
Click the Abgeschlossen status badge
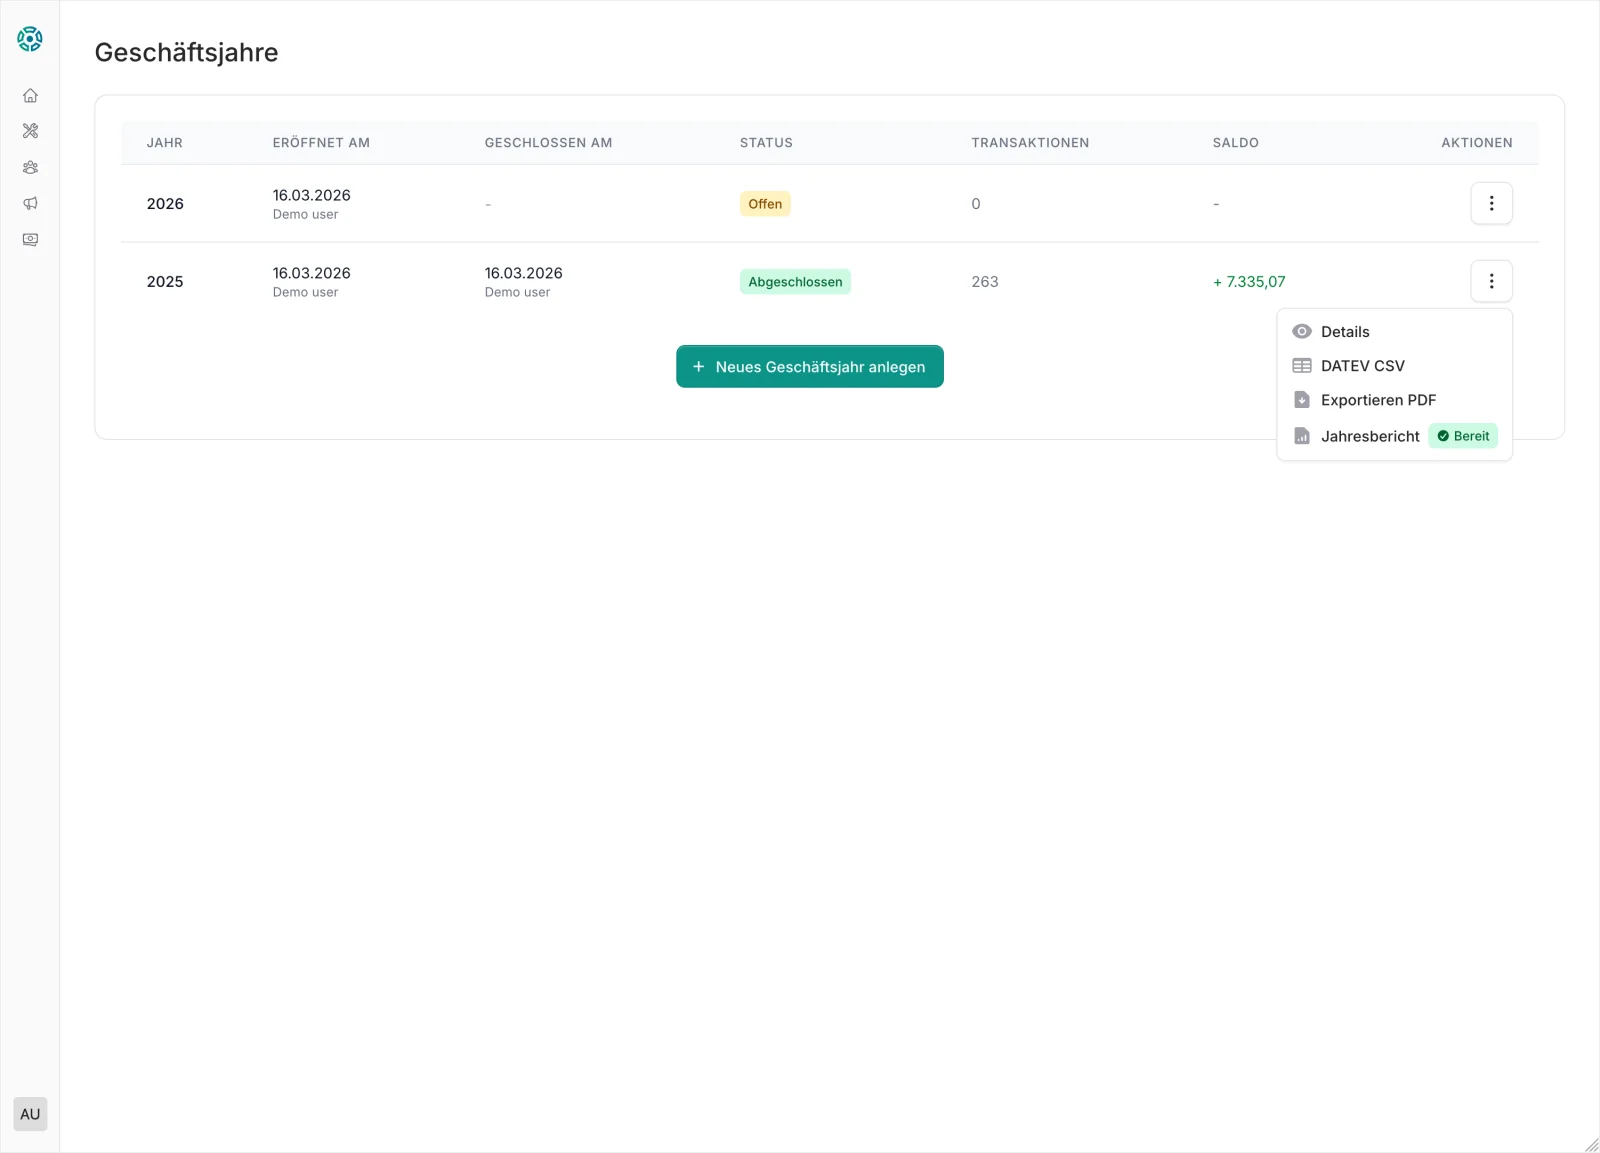[x=795, y=282]
